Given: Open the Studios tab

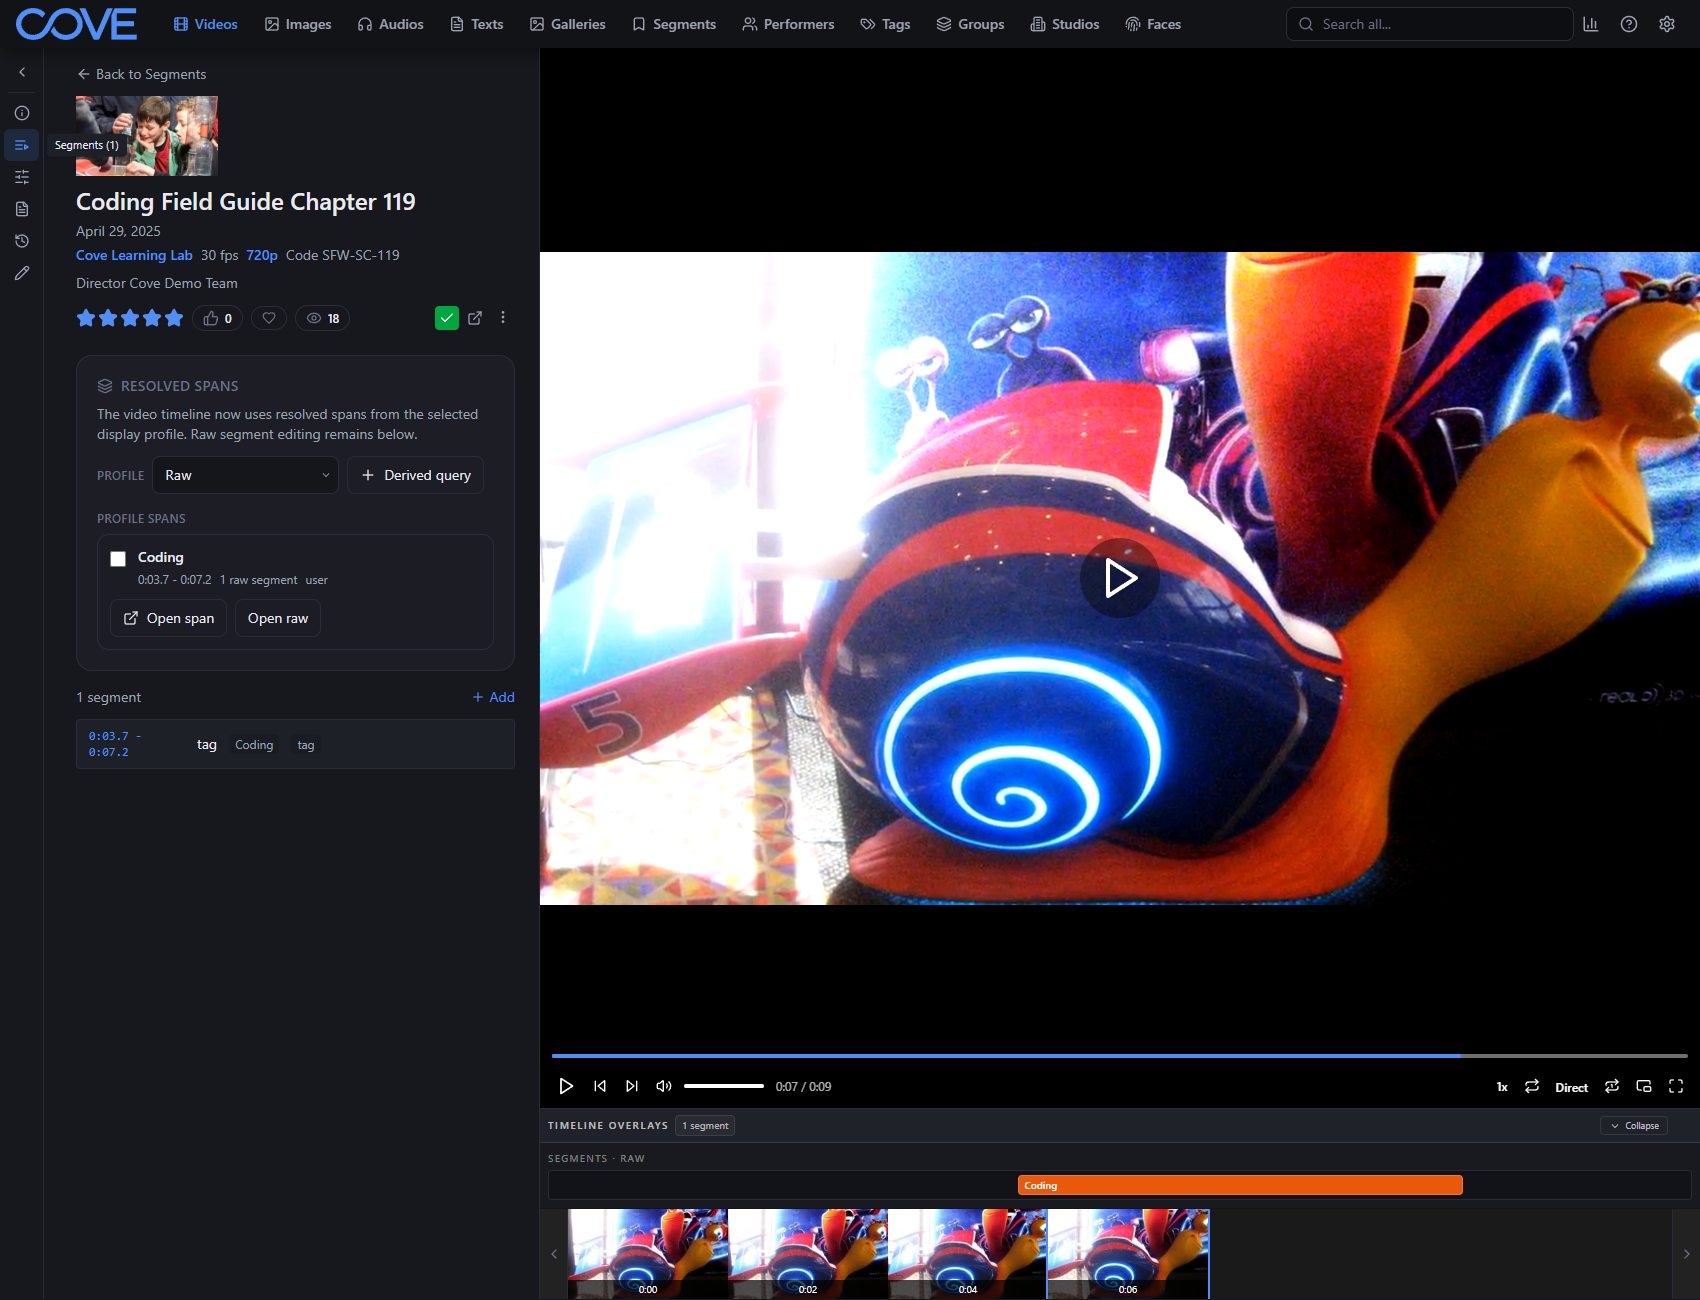Looking at the screenshot, I should click(1065, 24).
